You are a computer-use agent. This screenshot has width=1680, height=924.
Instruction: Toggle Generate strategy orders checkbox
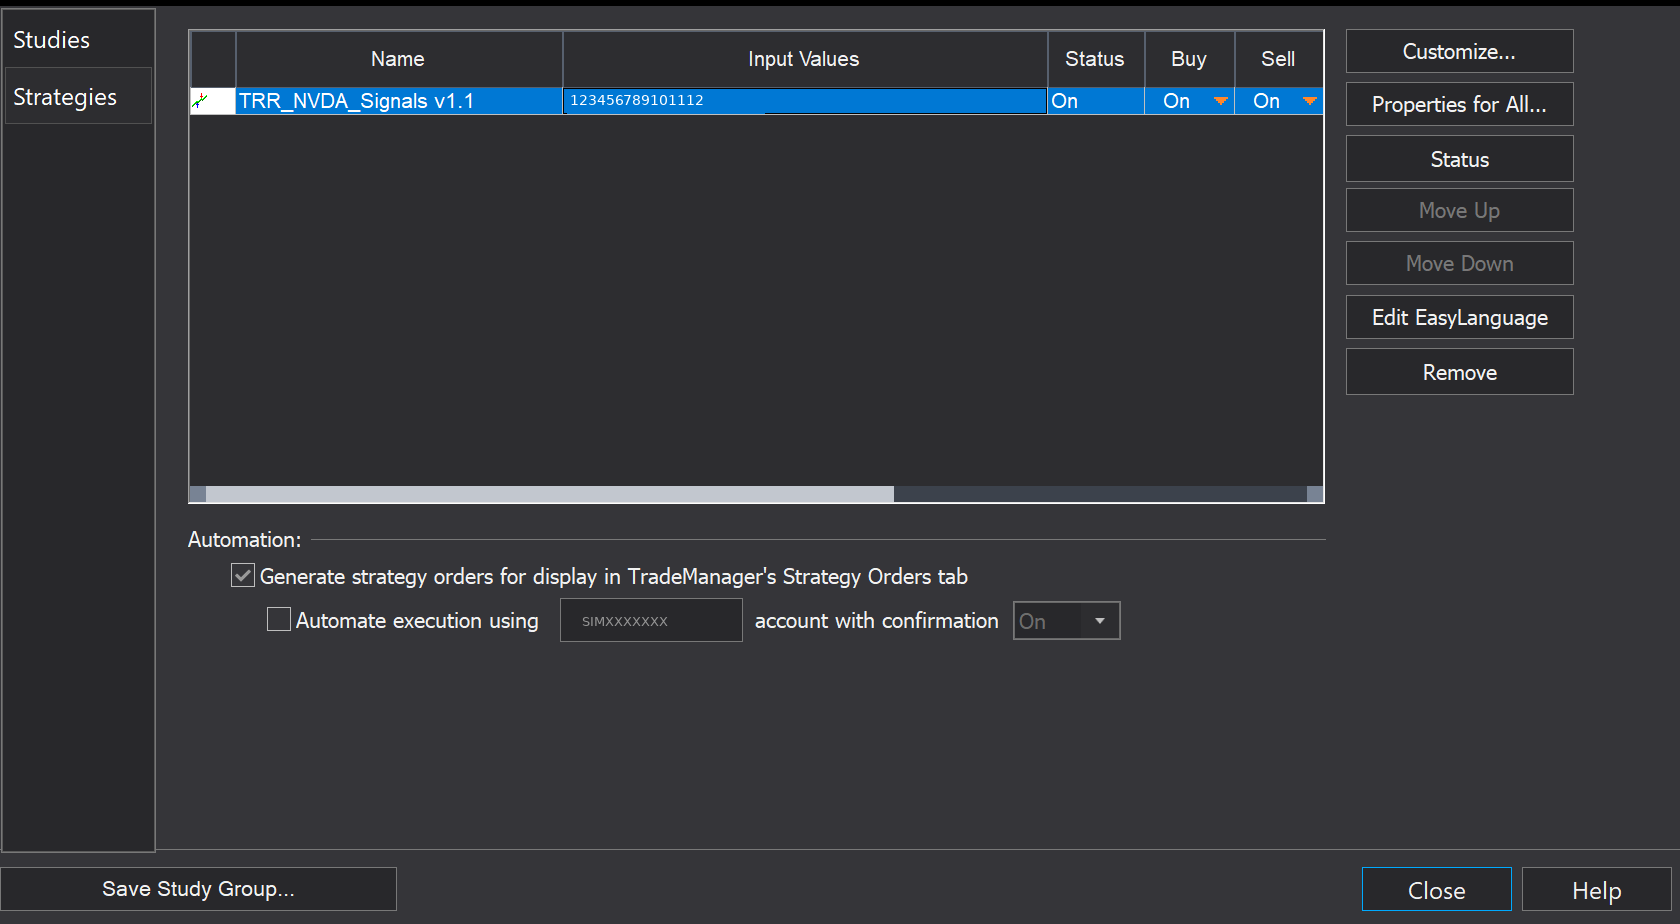point(243,575)
